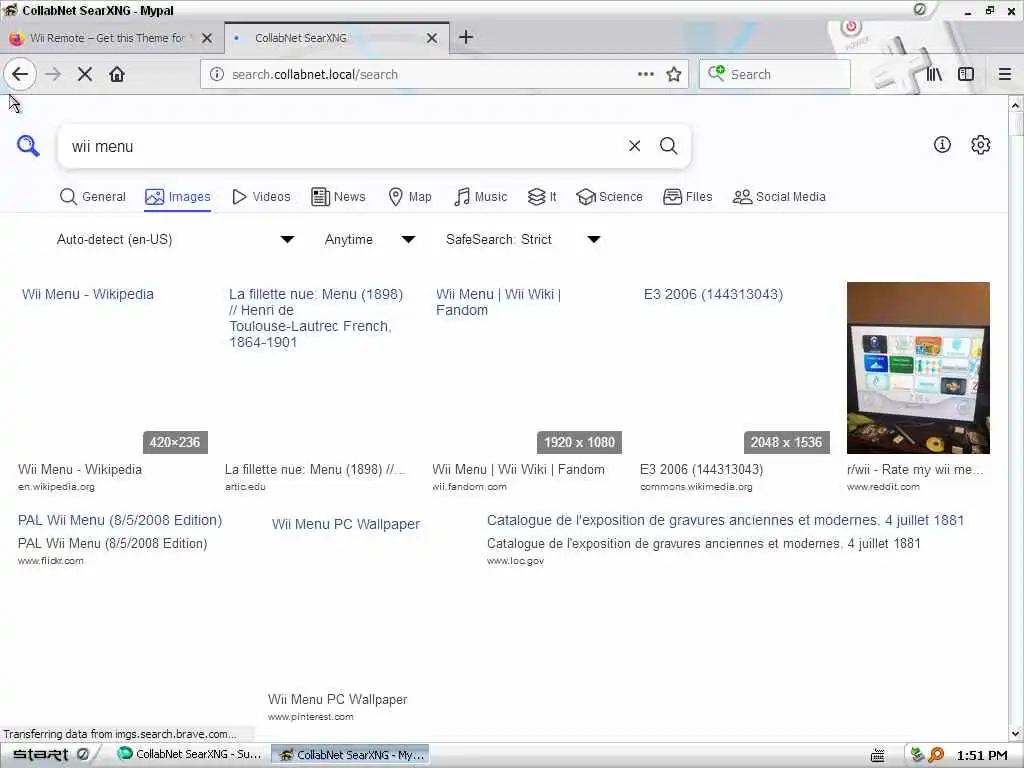Switch to the Videos category tab
The image size is (1024, 768).
(261, 197)
